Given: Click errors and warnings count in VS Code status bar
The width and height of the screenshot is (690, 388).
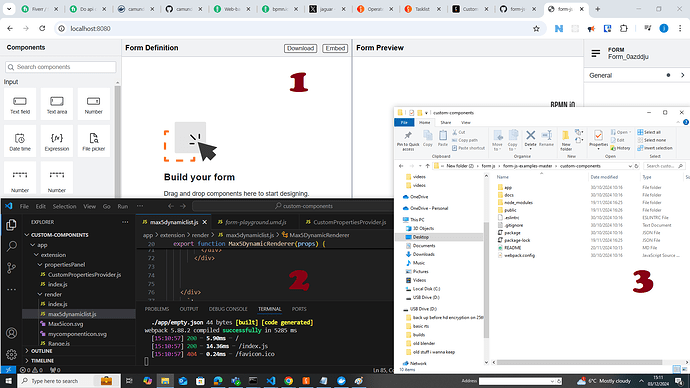Looking at the screenshot, I should (31, 370).
